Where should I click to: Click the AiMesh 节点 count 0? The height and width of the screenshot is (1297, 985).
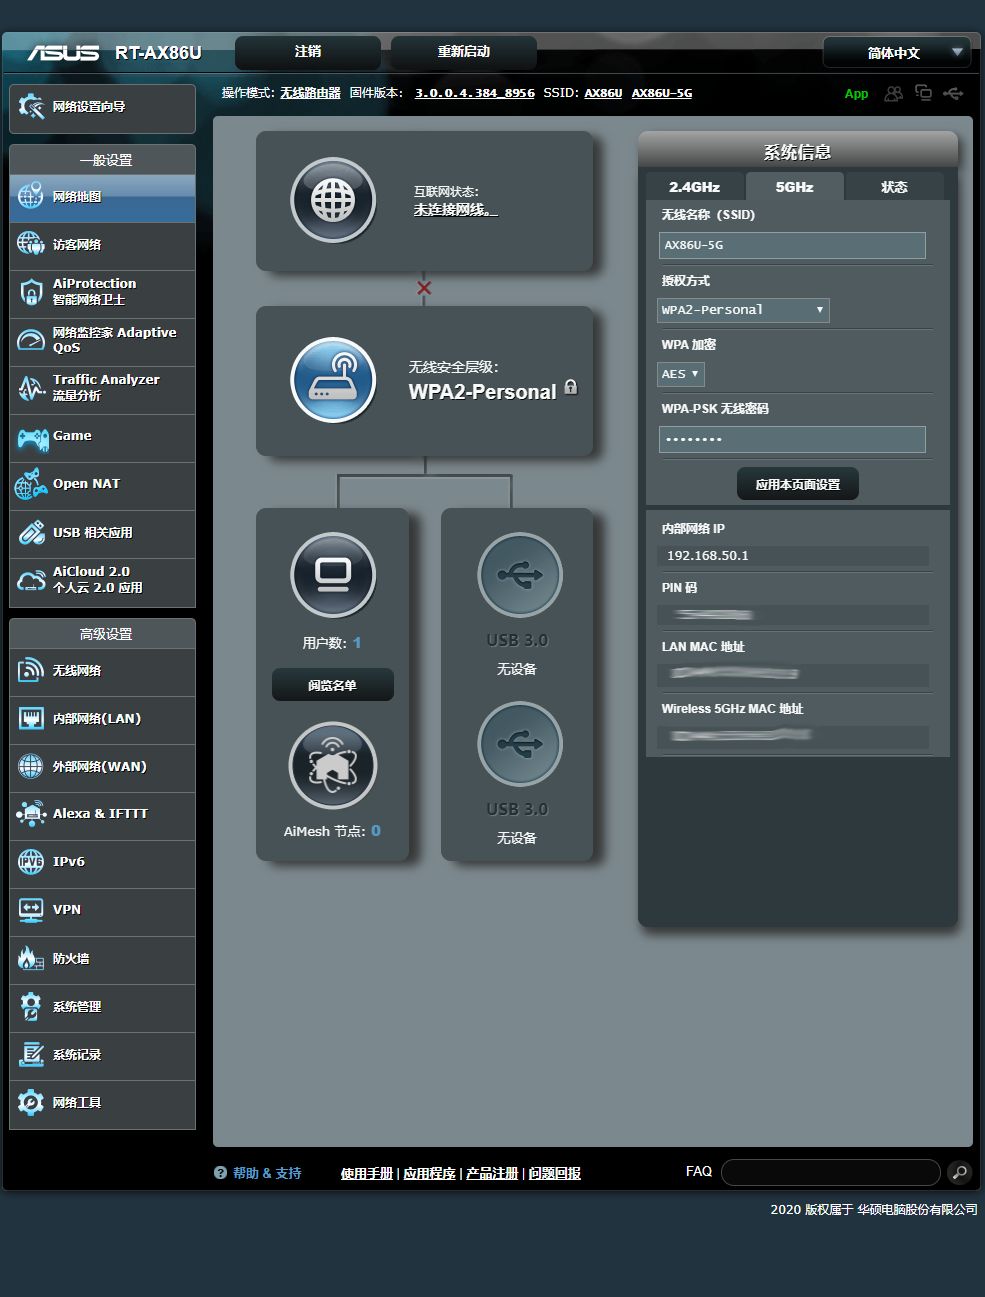tap(376, 831)
